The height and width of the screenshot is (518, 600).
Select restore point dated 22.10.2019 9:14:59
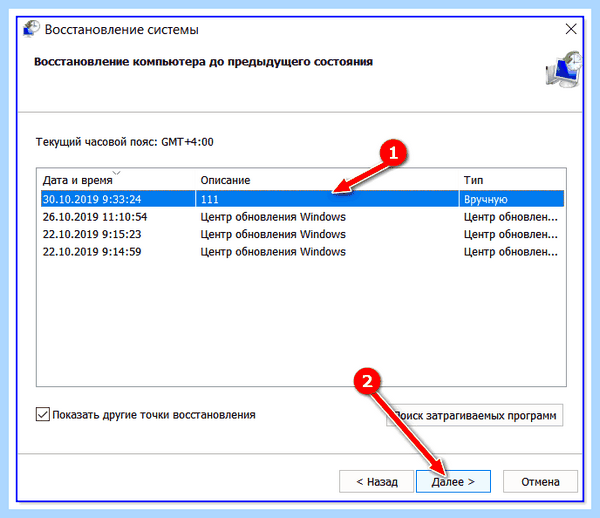click(x=302, y=252)
